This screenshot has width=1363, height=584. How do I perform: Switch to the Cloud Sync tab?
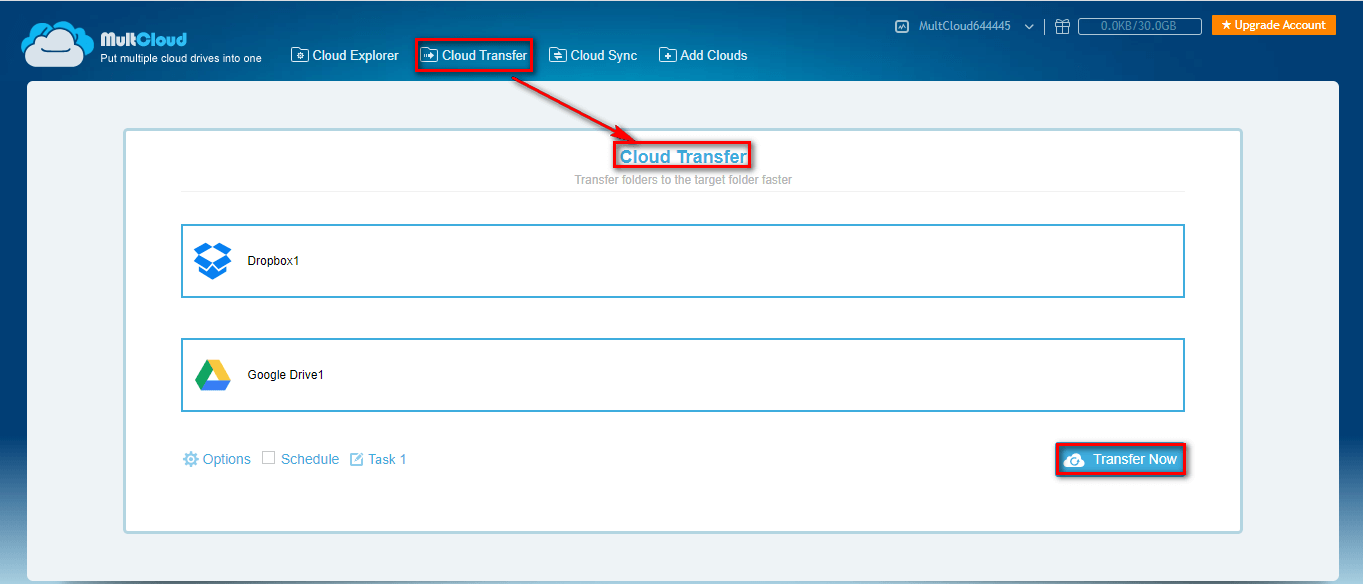point(593,55)
